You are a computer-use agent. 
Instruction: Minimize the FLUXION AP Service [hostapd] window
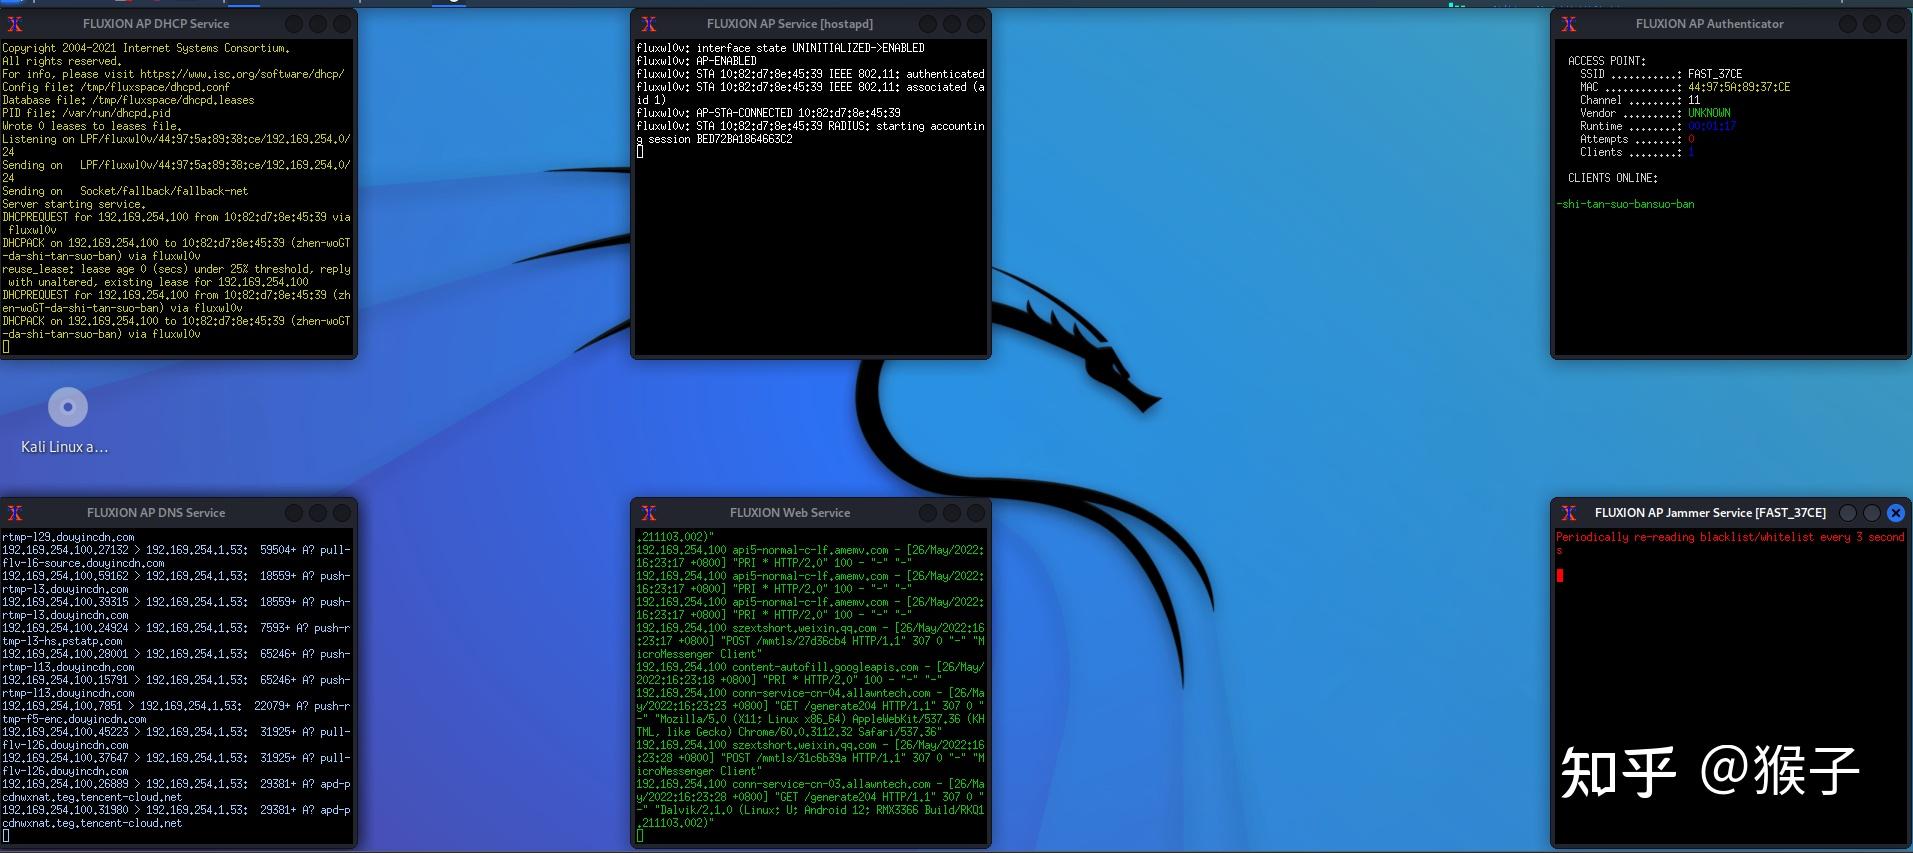[928, 24]
